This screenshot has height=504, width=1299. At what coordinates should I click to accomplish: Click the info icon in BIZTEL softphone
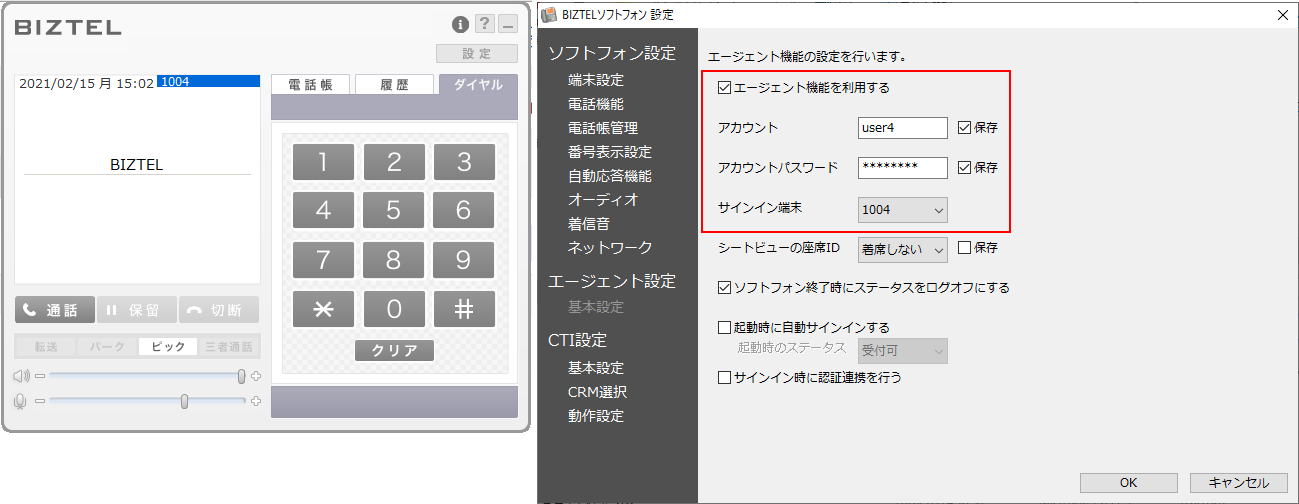coord(460,24)
